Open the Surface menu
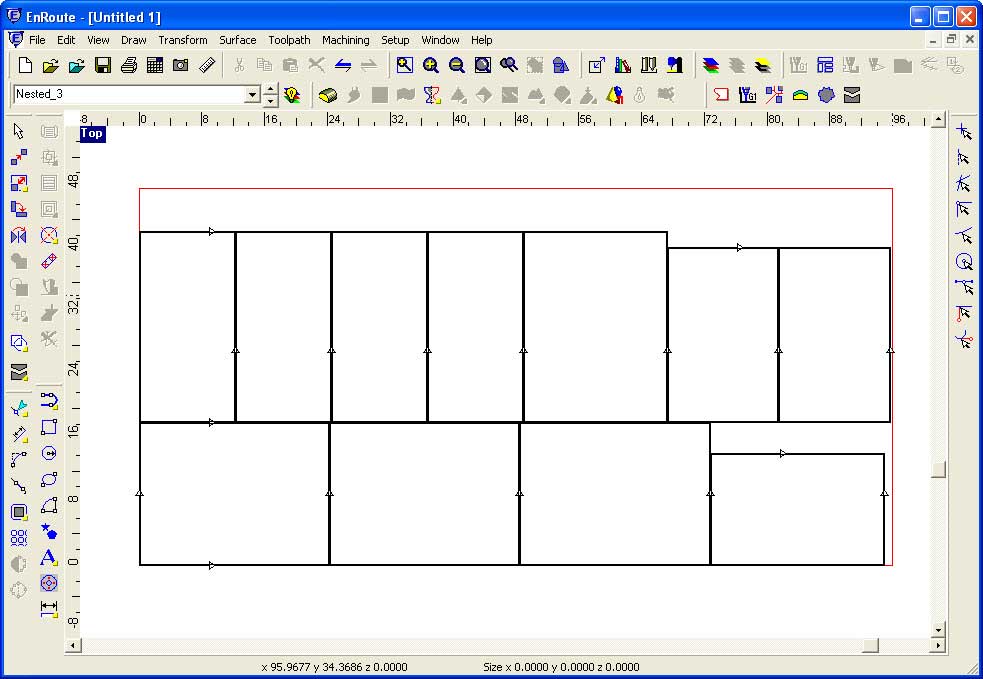Image resolution: width=983 pixels, height=679 pixels. 238,39
